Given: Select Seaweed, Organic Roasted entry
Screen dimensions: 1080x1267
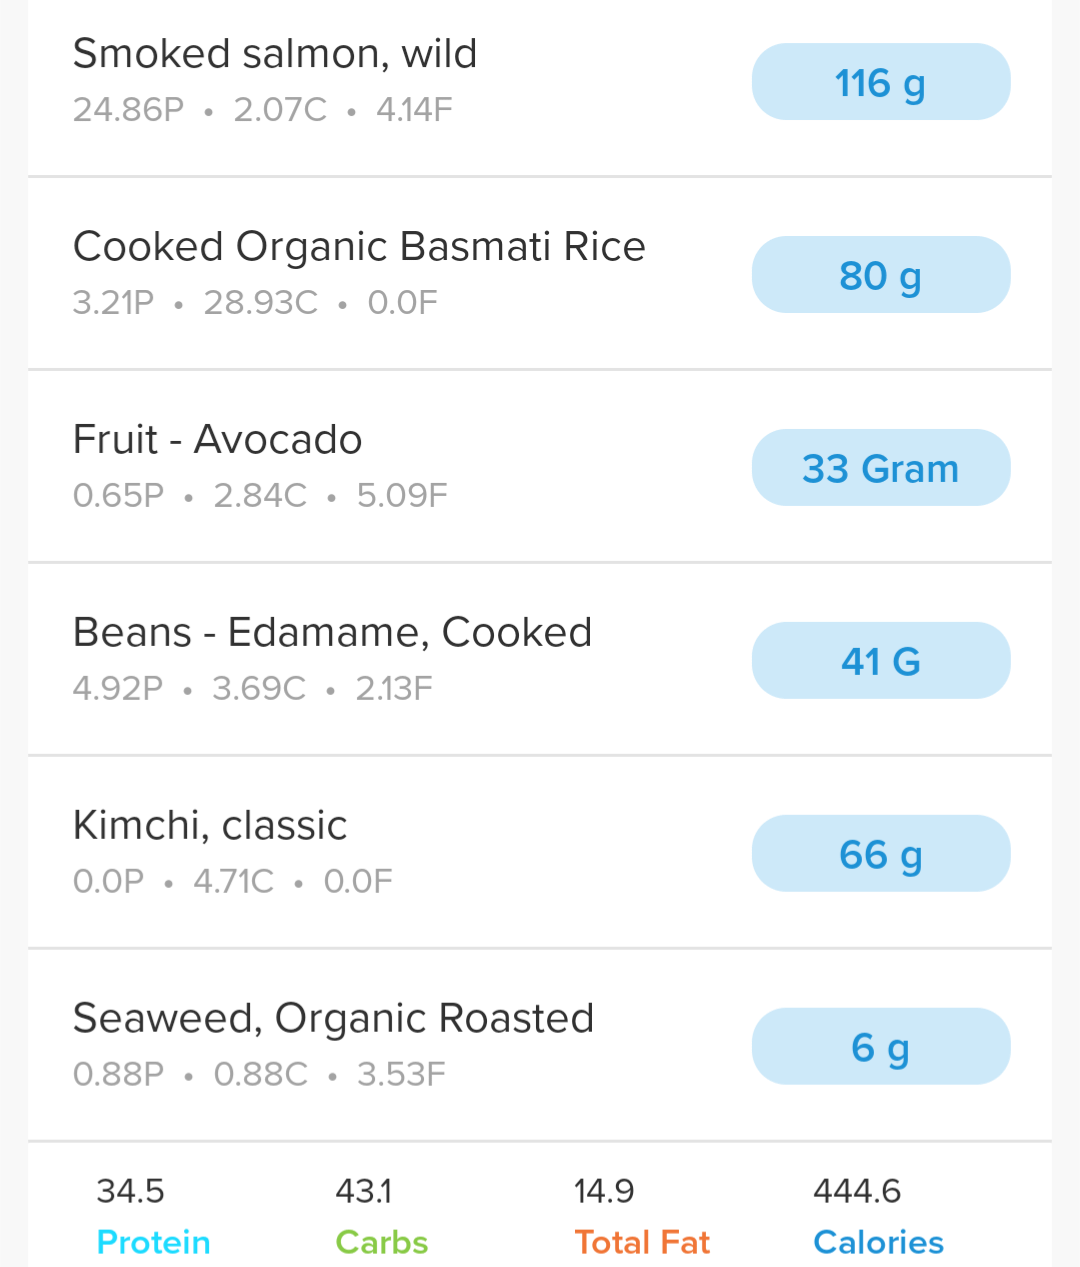Looking at the screenshot, I should pos(333,1019).
